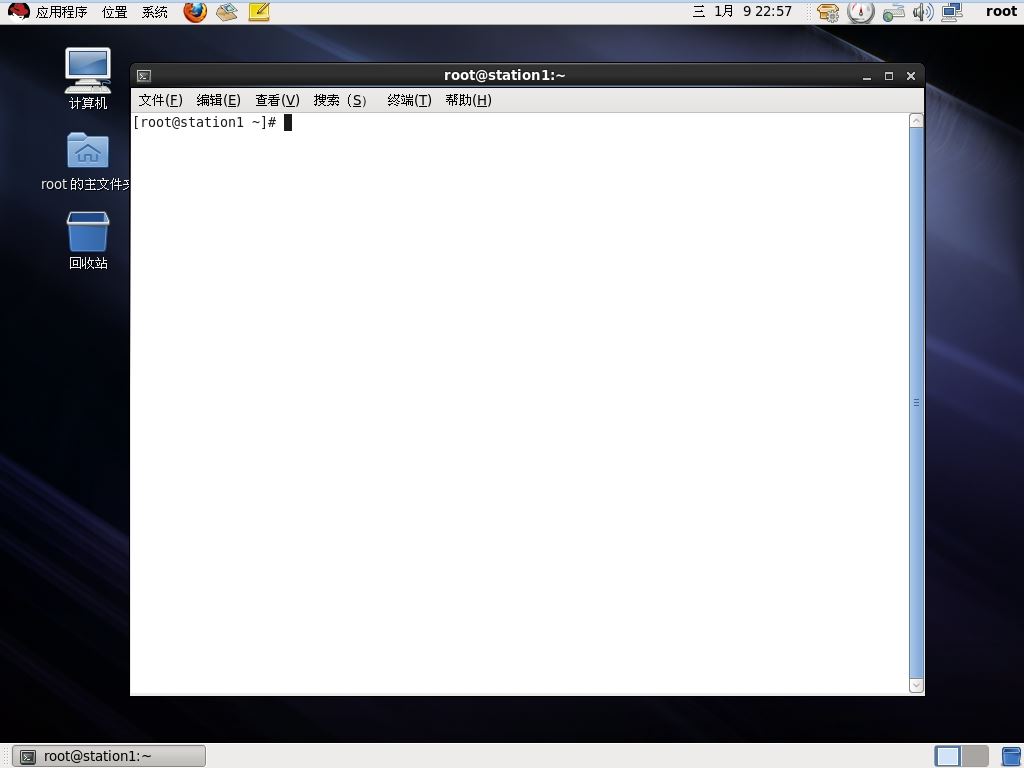Select the 计算机 (Computer) desktop icon
Viewport: 1024px width, 768px height.
click(88, 78)
